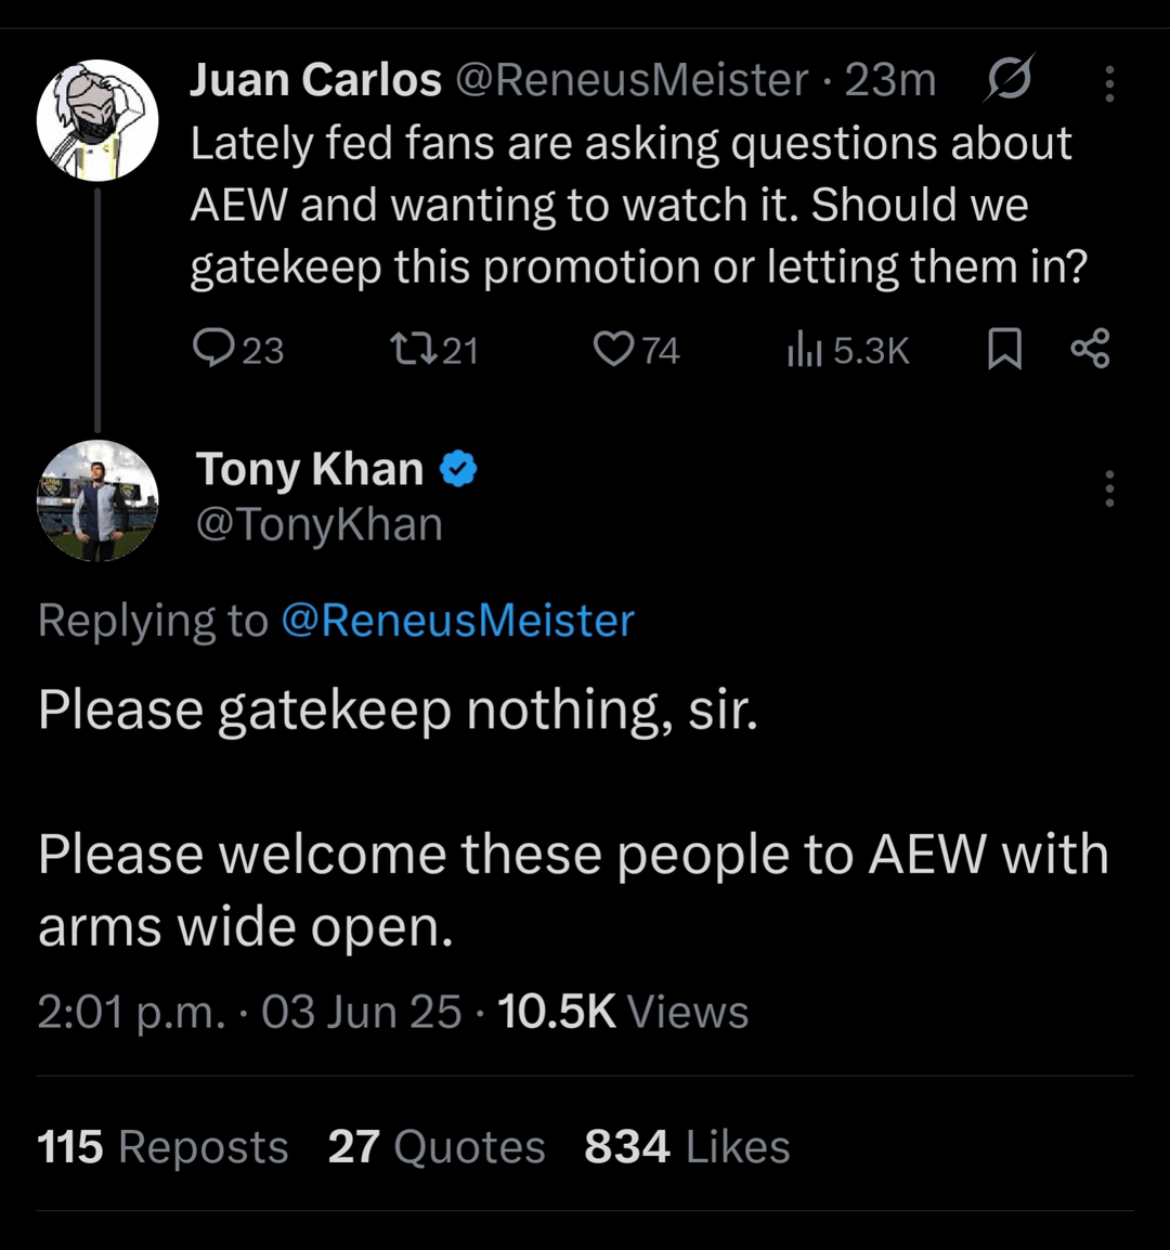Open Tony Khan's display name
Screen dimensions: 1170x1250
pyautogui.click(x=310, y=469)
